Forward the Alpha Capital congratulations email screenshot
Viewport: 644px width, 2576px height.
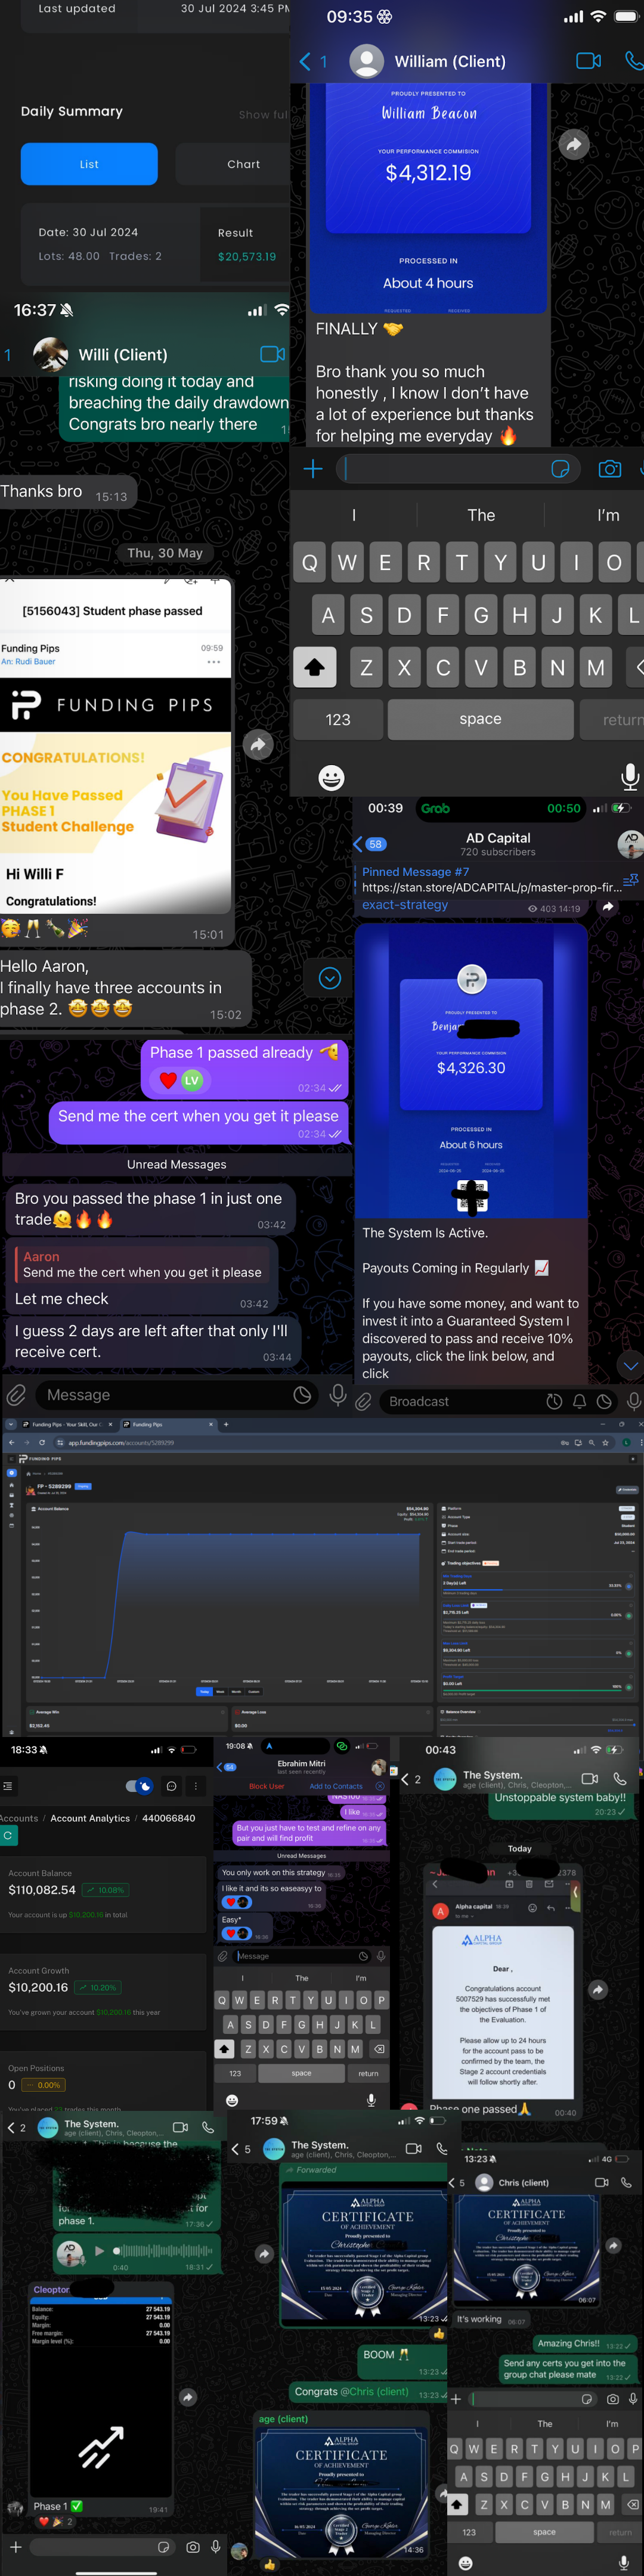(598, 1990)
